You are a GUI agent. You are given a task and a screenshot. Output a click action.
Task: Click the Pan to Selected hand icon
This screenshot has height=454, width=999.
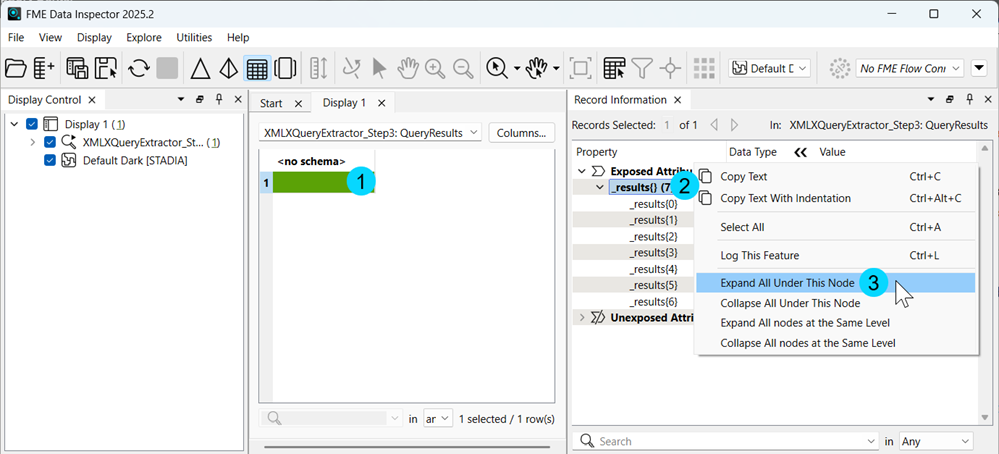[x=536, y=68]
